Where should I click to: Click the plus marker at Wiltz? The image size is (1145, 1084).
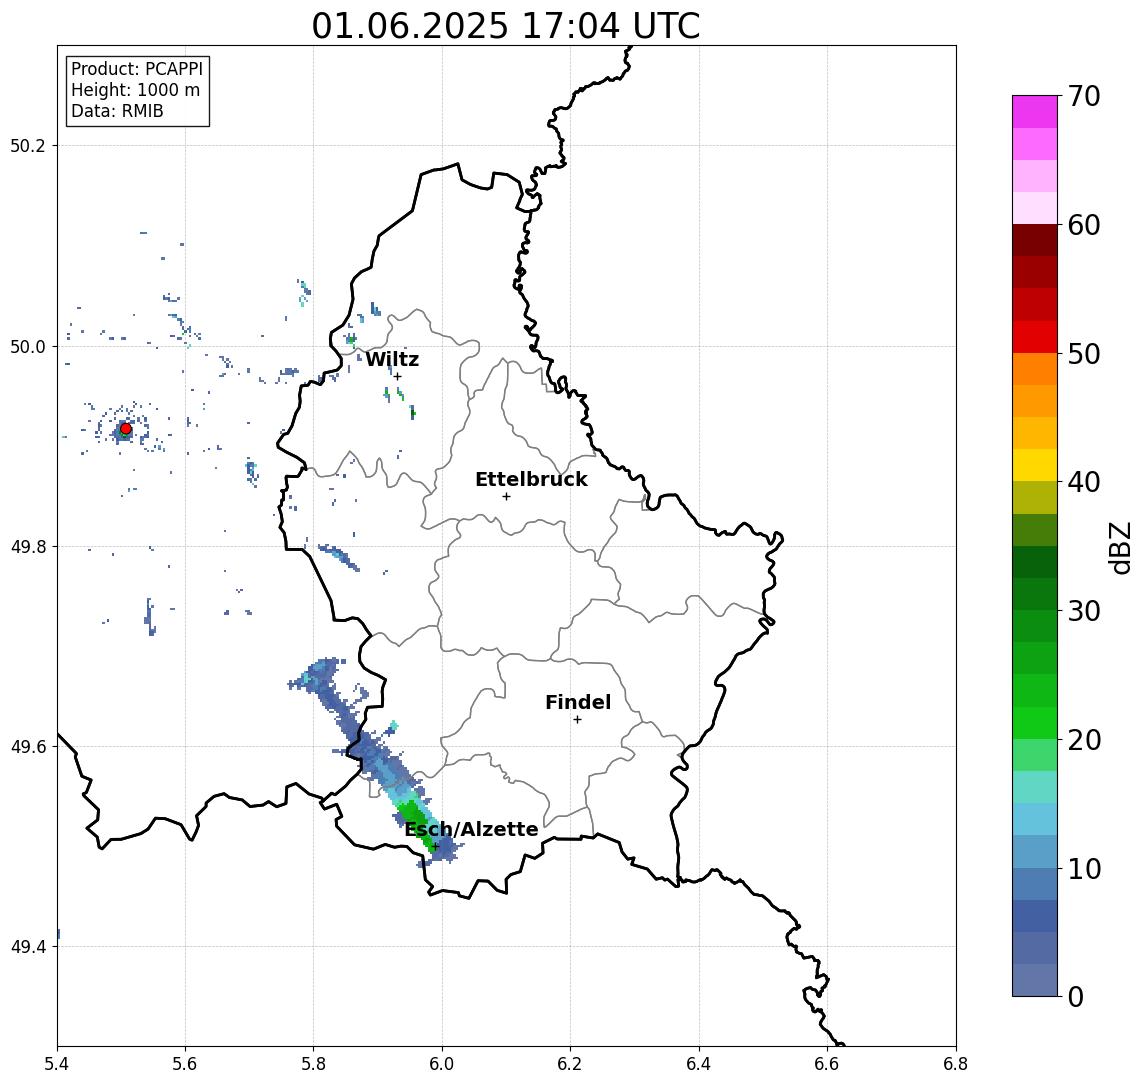pos(397,377)
